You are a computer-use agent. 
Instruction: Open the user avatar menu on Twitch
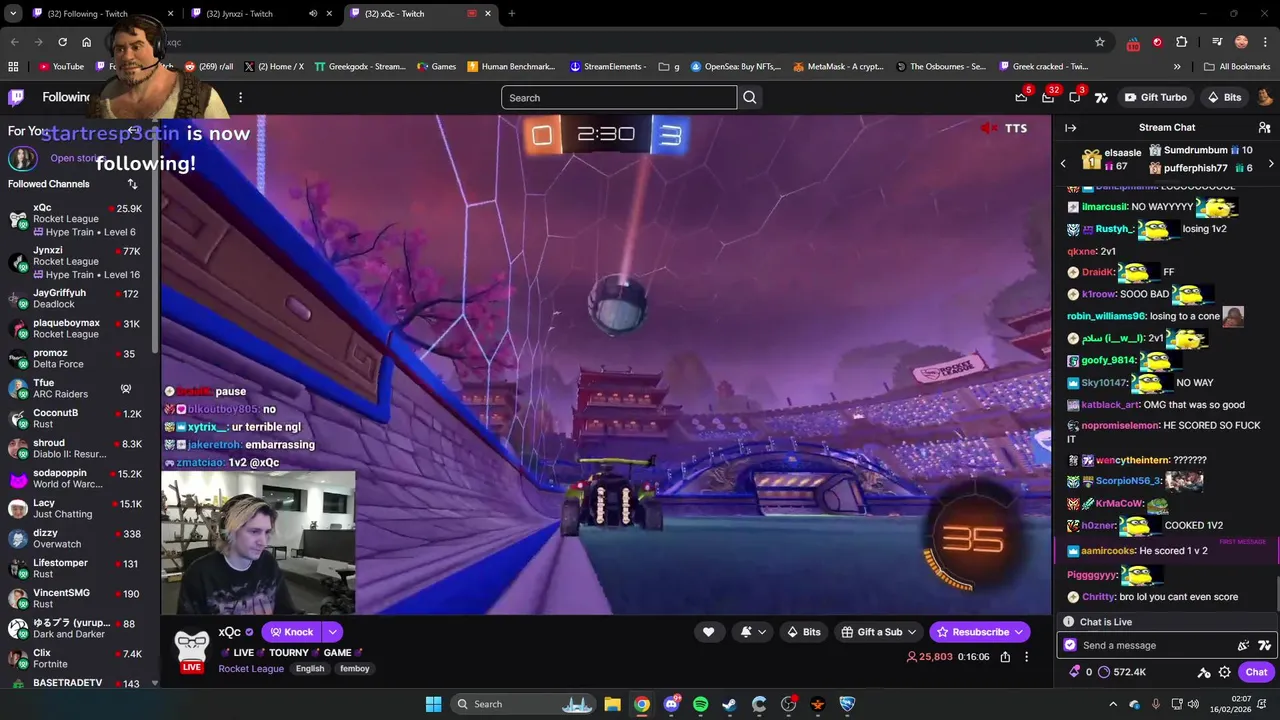pyautogui.click(x=1264, y=97)
